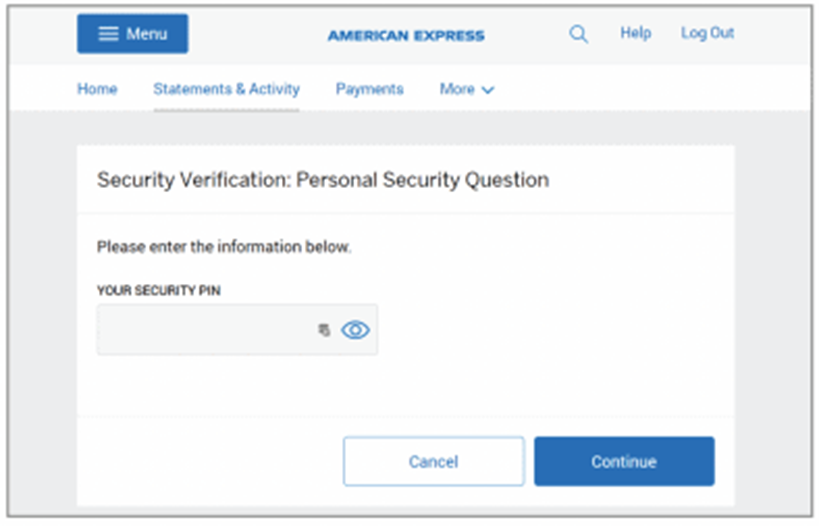Click the empty white area beside the PIN field
Image resolution: width=819 pixels, height=526 pixels.
click(554, 330)
